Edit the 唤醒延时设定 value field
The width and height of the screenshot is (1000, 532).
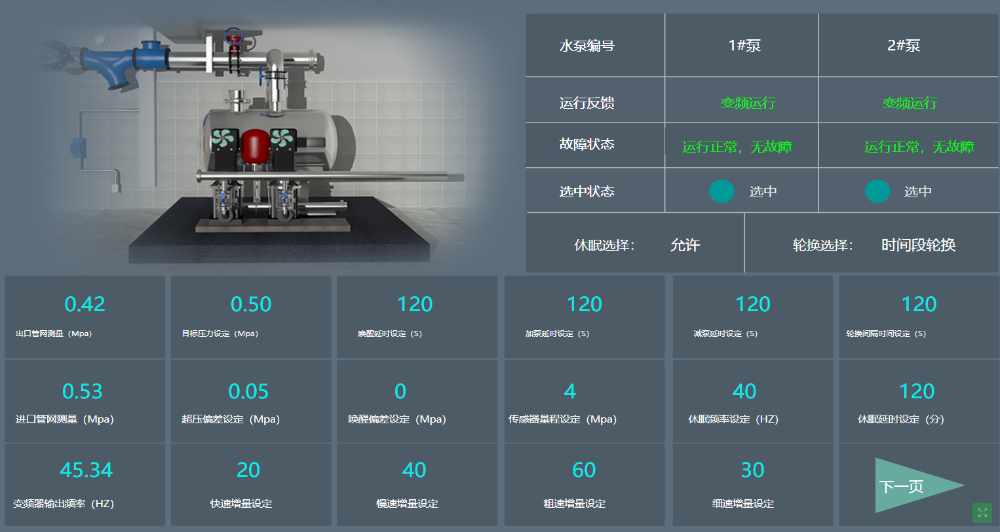(x=415, y=304)
